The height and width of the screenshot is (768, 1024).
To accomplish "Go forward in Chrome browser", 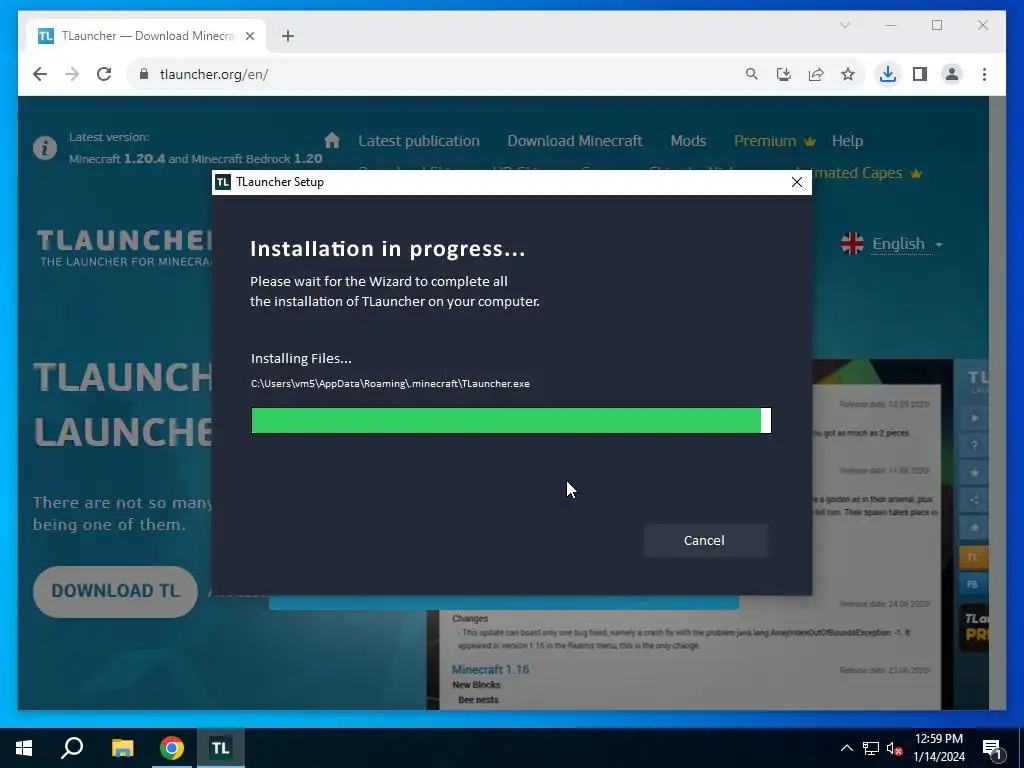I will pyautogui.click(x=72, y=74).
